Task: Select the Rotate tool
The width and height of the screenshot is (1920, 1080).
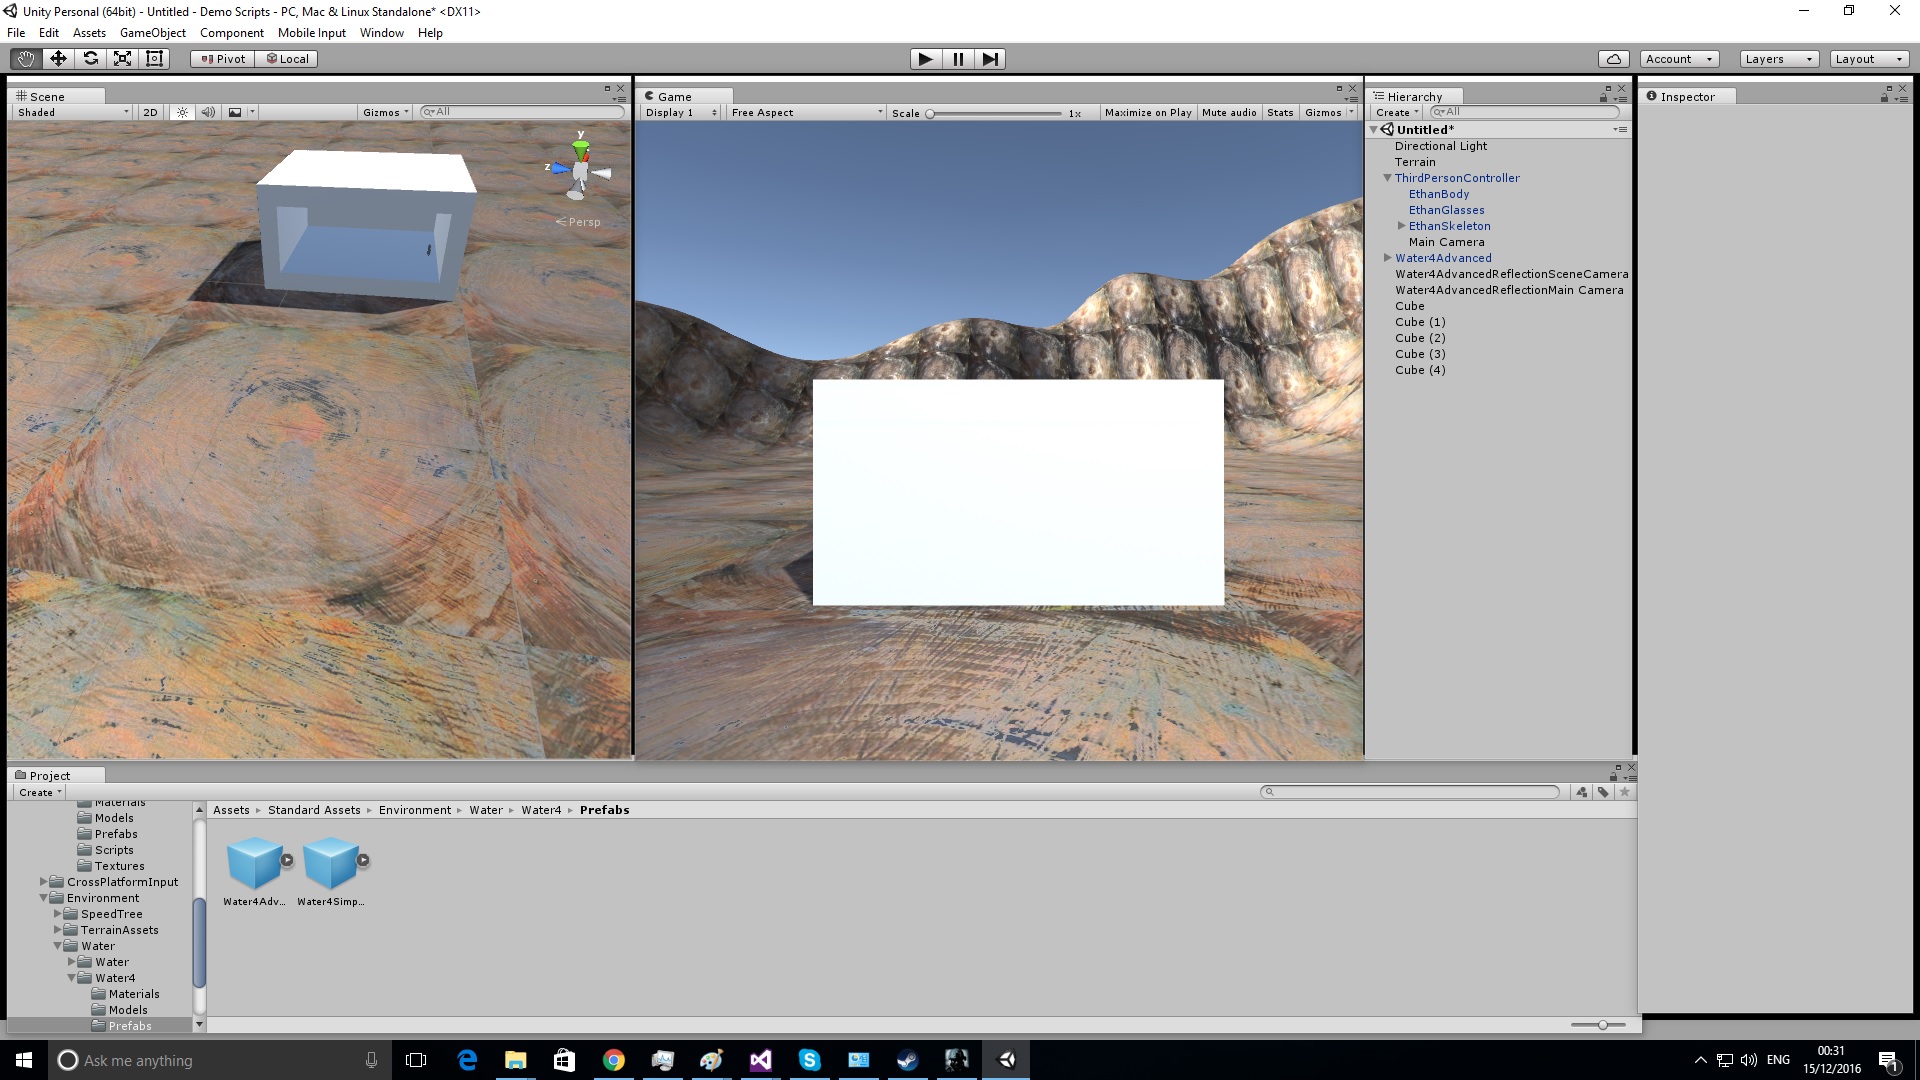Action: click(90, 59)
